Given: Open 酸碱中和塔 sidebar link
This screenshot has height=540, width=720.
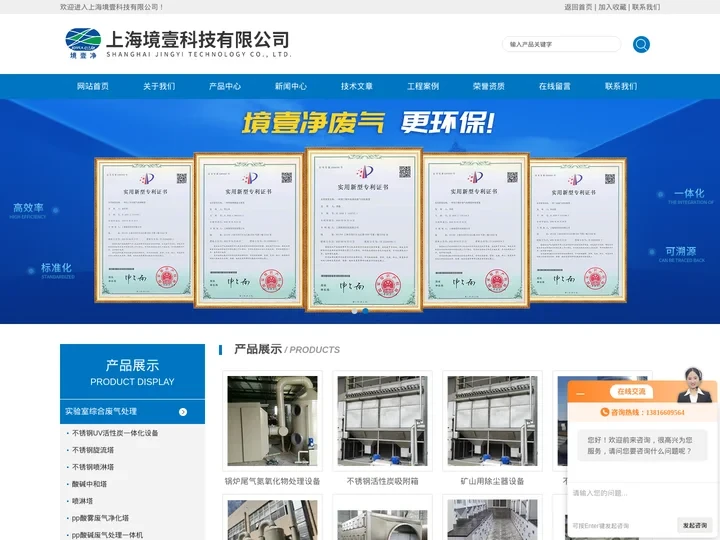Looking at the screenshot, I should [x=90, y=484].
